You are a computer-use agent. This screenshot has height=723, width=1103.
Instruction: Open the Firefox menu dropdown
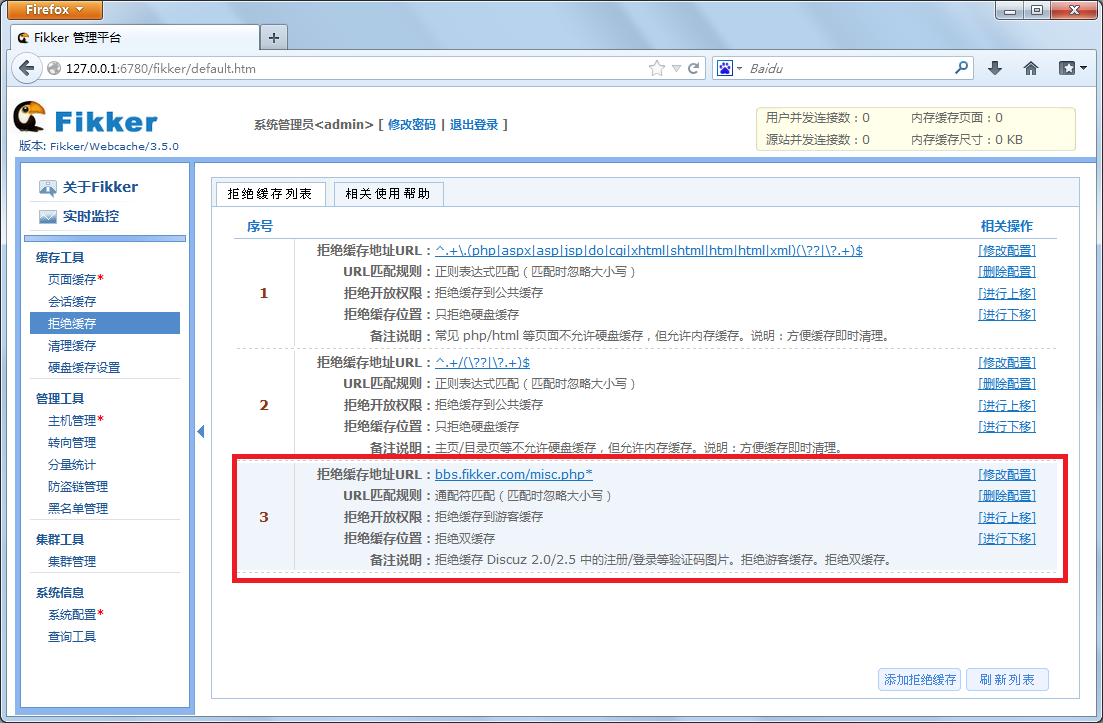(x=55, y=9)
